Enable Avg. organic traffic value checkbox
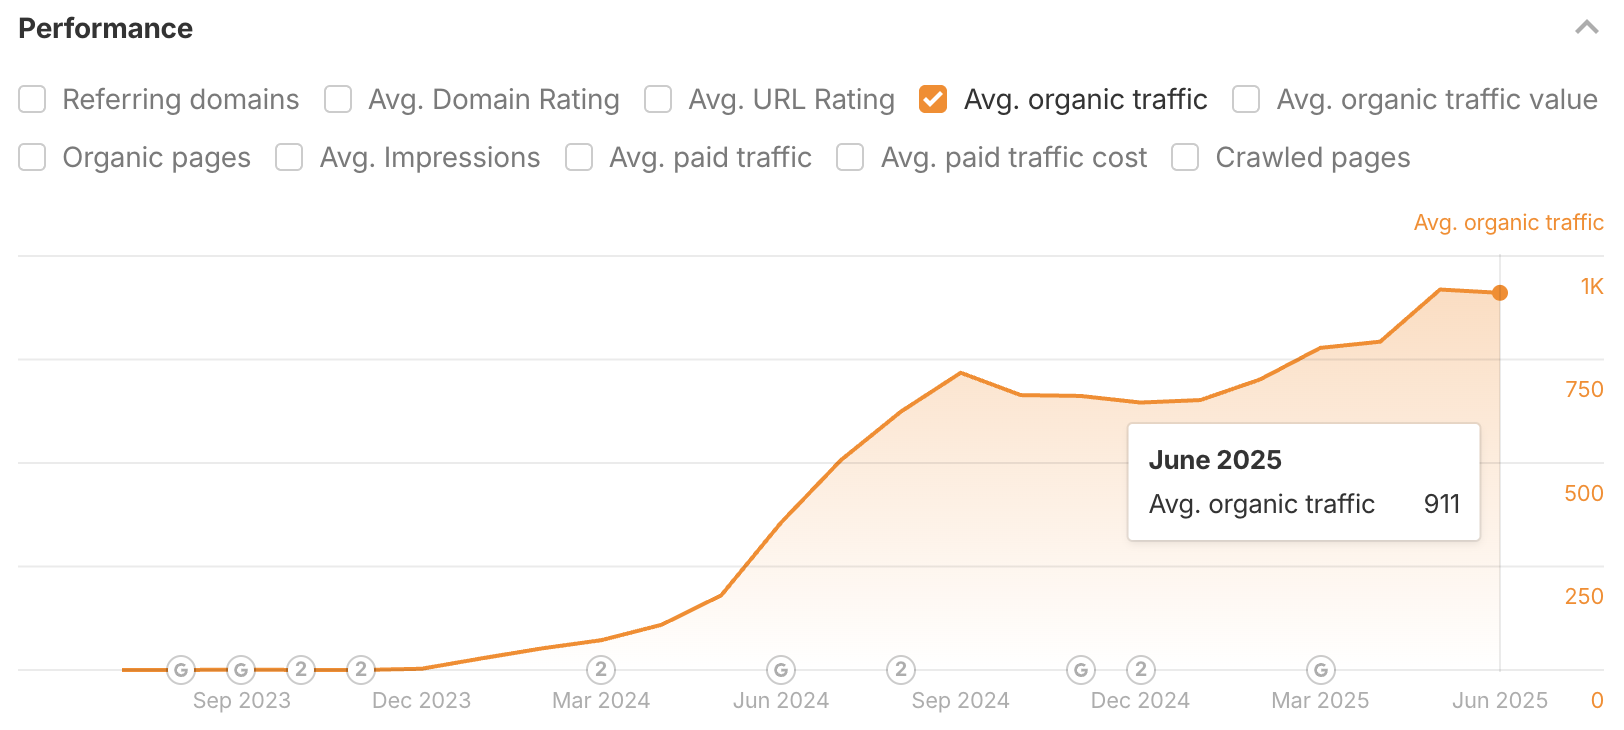The image size is (1624, 730). point(1246,100)
